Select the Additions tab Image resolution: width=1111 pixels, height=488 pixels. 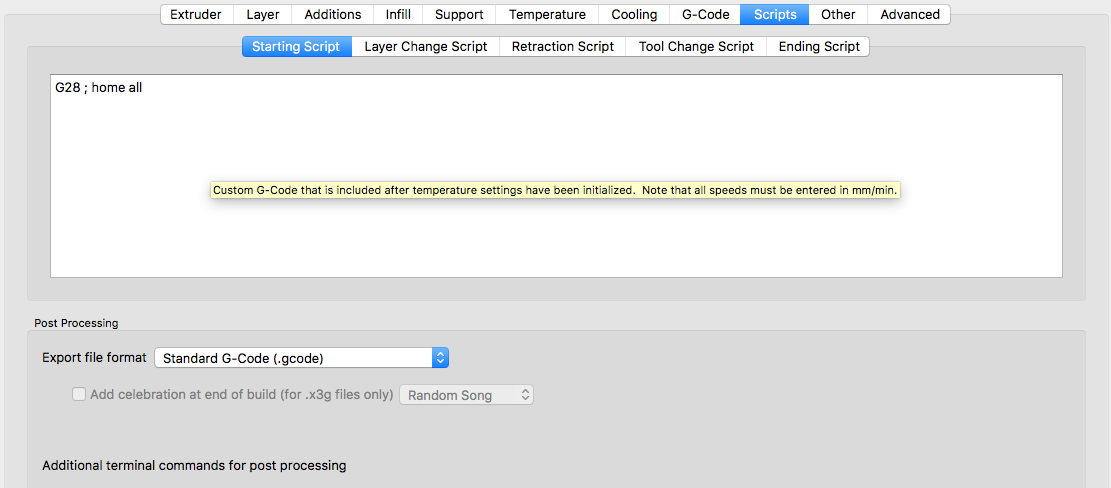(332, 14)
